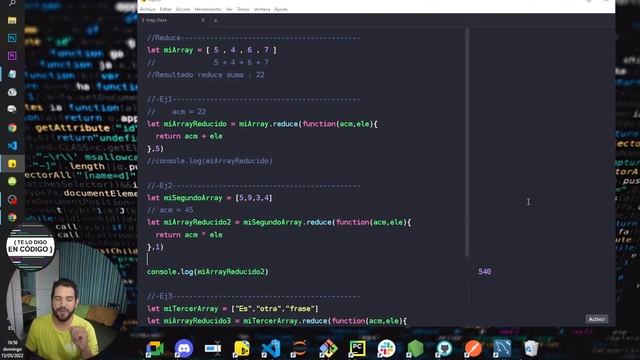Open Visual Studio Code from vertical taskbar
640x360 pixels.
pos(12,146)
